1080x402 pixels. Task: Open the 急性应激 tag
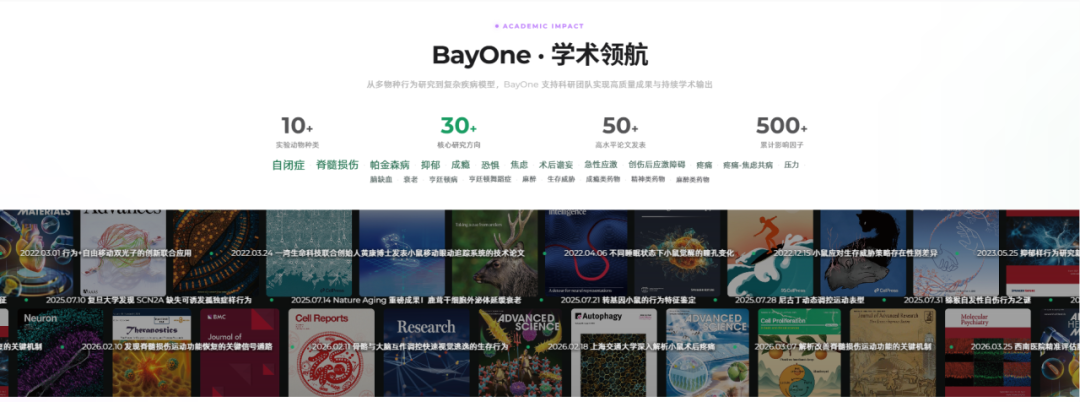pos(601,165)
